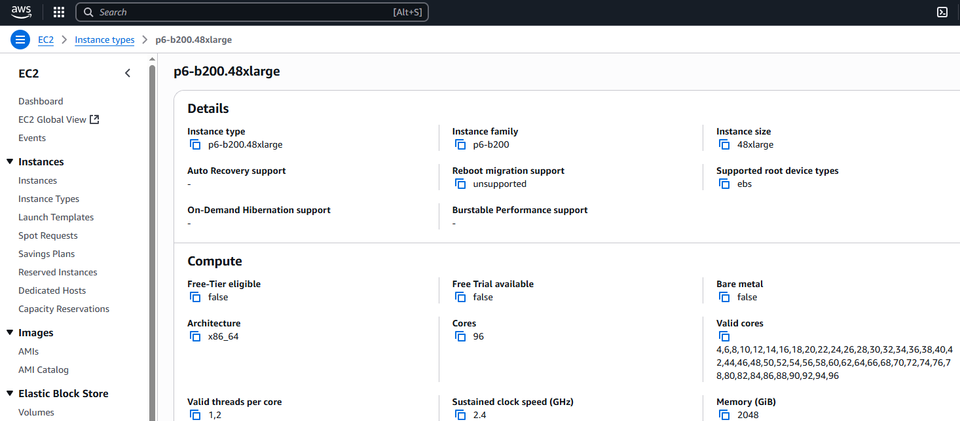This screenshot has width=960, height=421.
Task: Copy the Valid threads per core value
Action: tap(195, 415)
